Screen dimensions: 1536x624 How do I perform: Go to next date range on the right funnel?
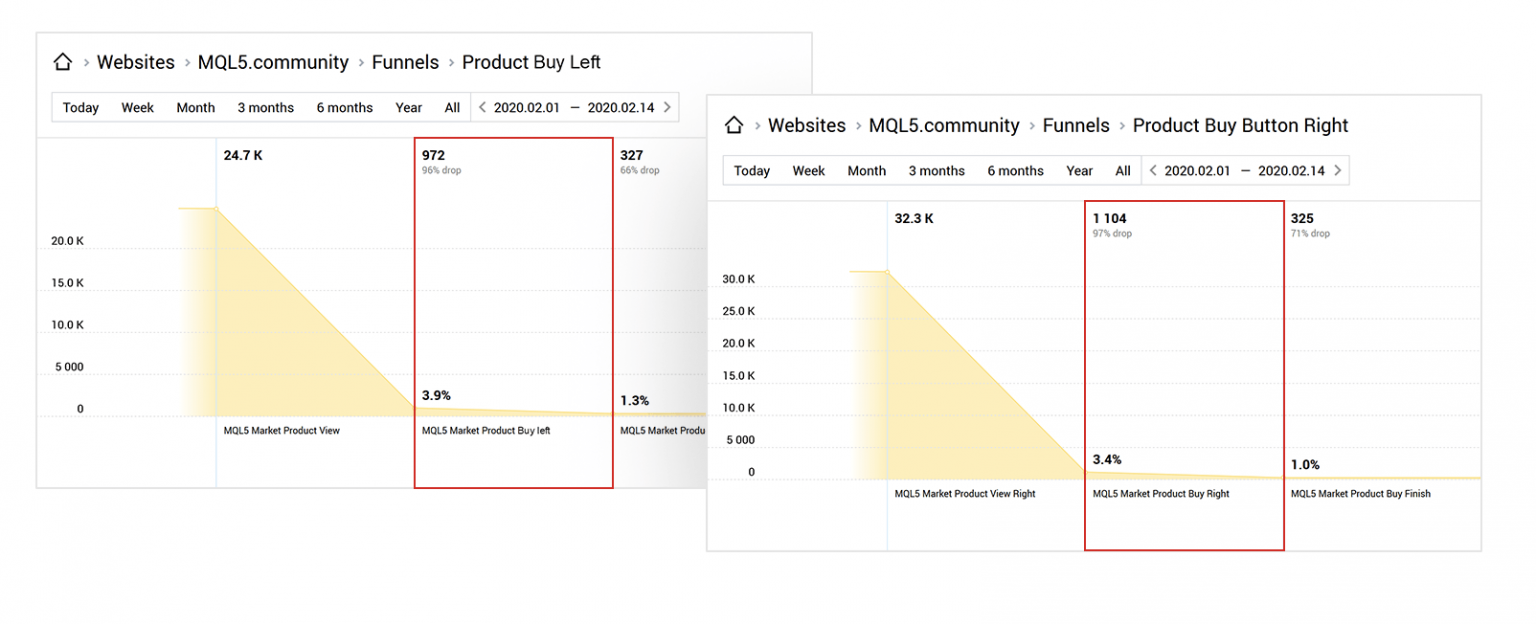(x=1338, y=170)
